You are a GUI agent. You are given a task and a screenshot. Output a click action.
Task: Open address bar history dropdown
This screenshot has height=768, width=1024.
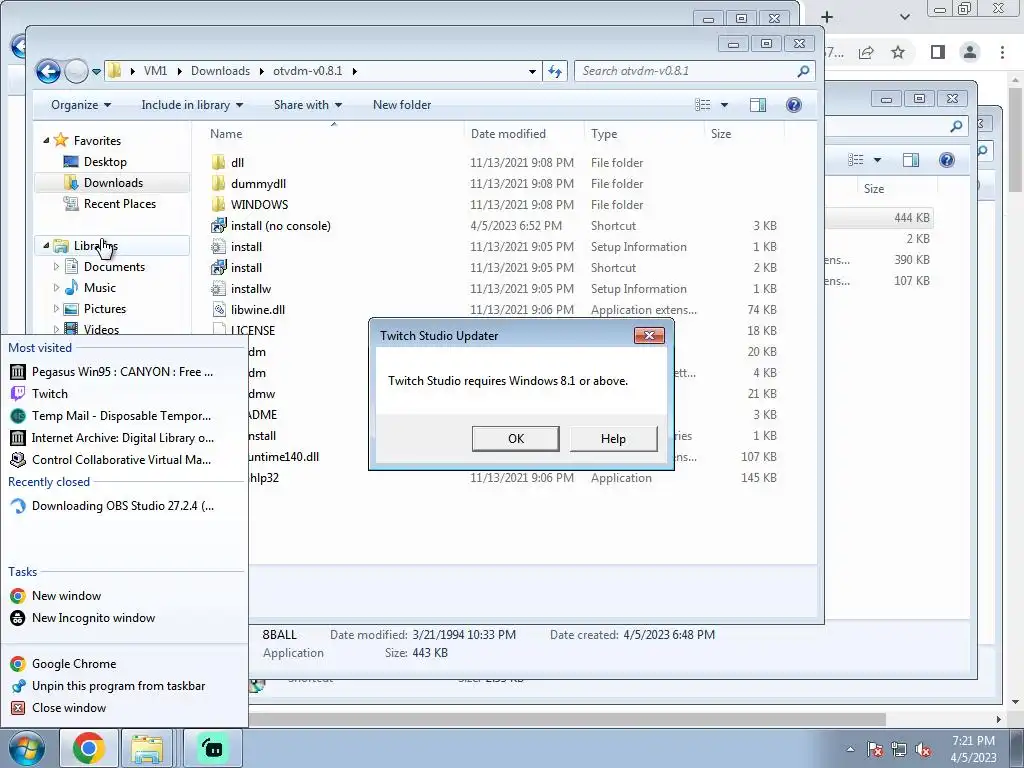pyautogui.click(x=532, y=71)
